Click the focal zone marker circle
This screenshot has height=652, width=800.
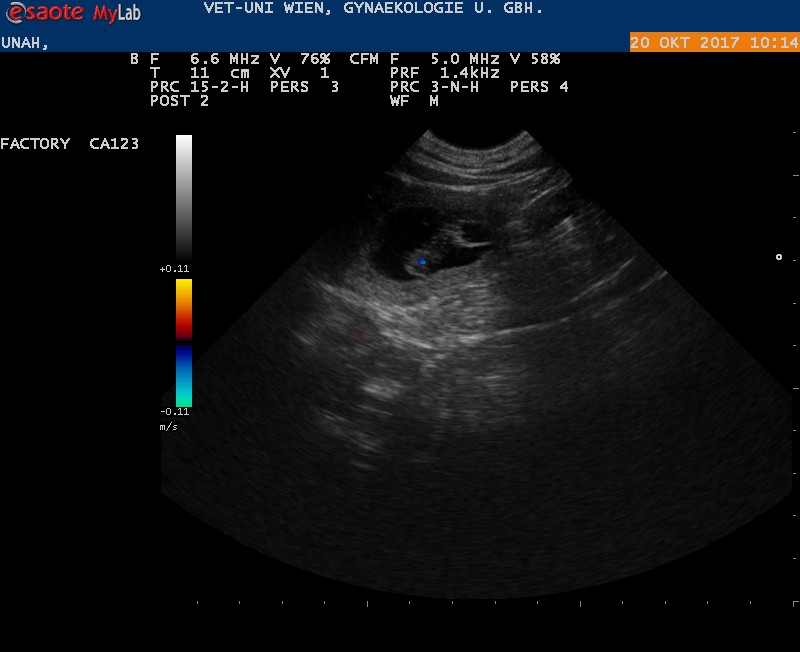[779, 257]
